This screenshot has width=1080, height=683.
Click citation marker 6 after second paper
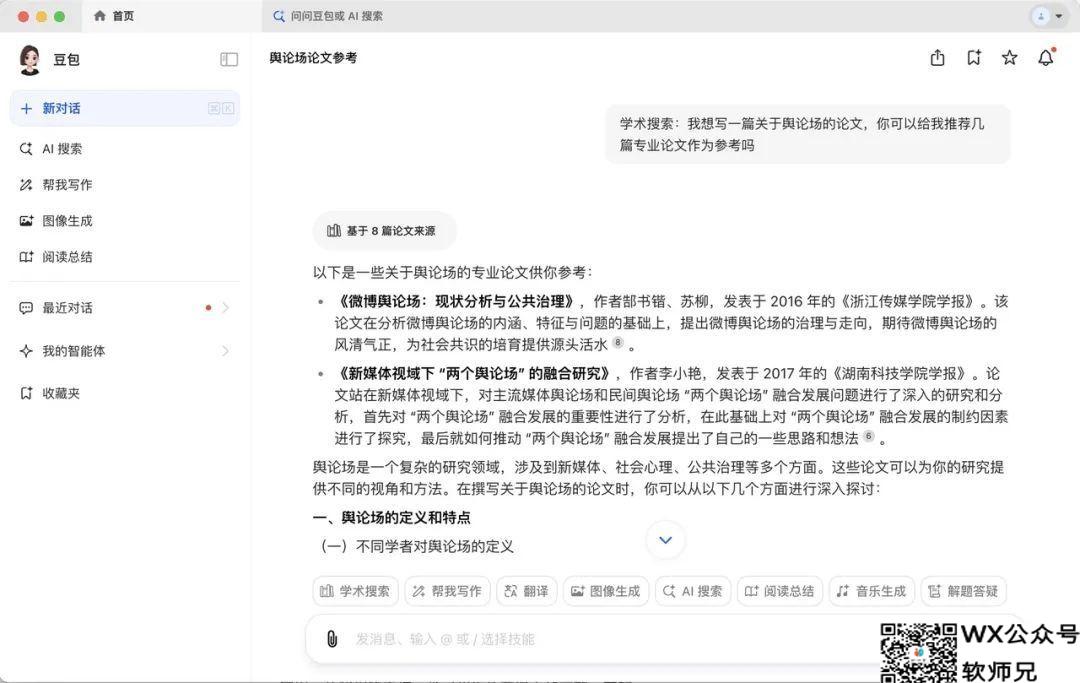point(869,436)
